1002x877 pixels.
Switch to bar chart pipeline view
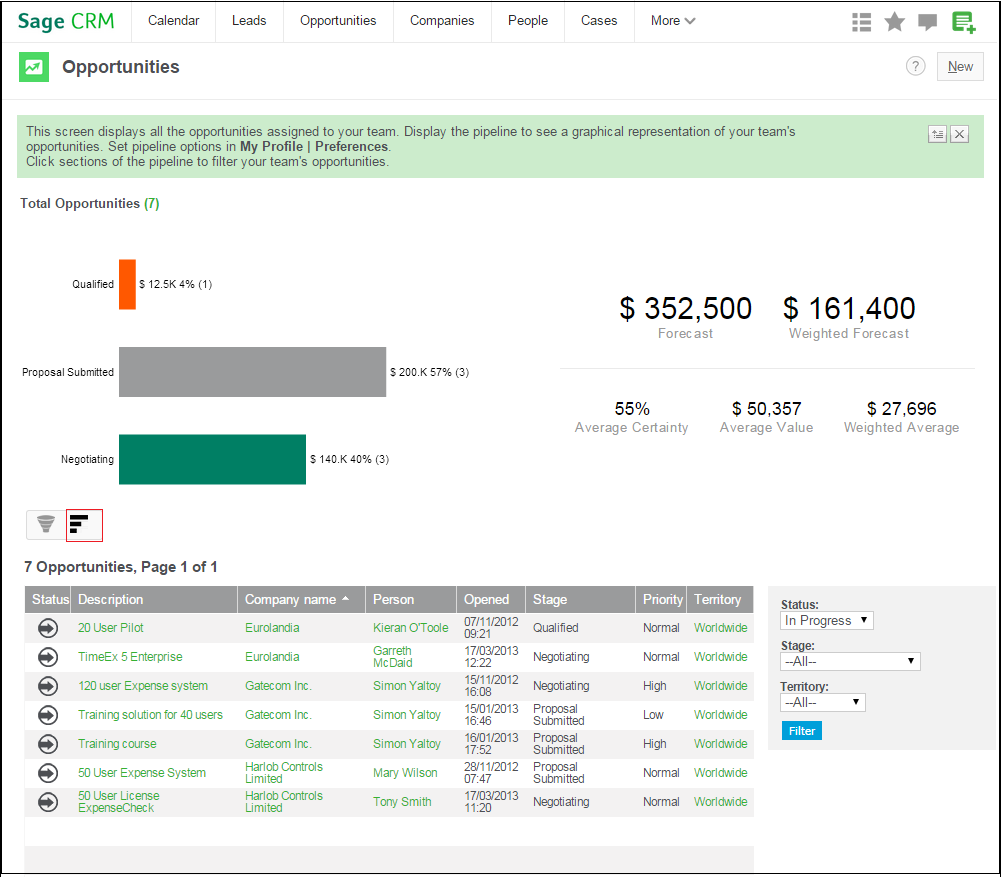[x=84, y=525]
